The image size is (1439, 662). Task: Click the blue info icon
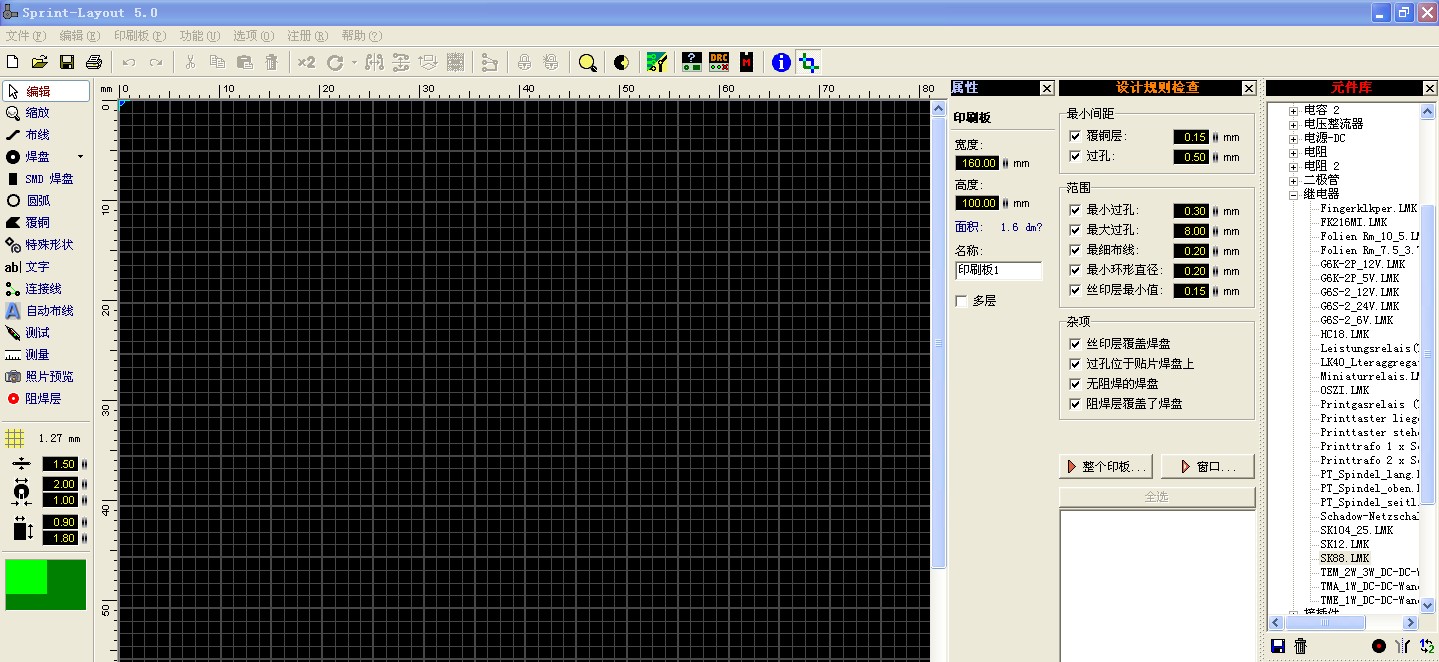point(781,62)
